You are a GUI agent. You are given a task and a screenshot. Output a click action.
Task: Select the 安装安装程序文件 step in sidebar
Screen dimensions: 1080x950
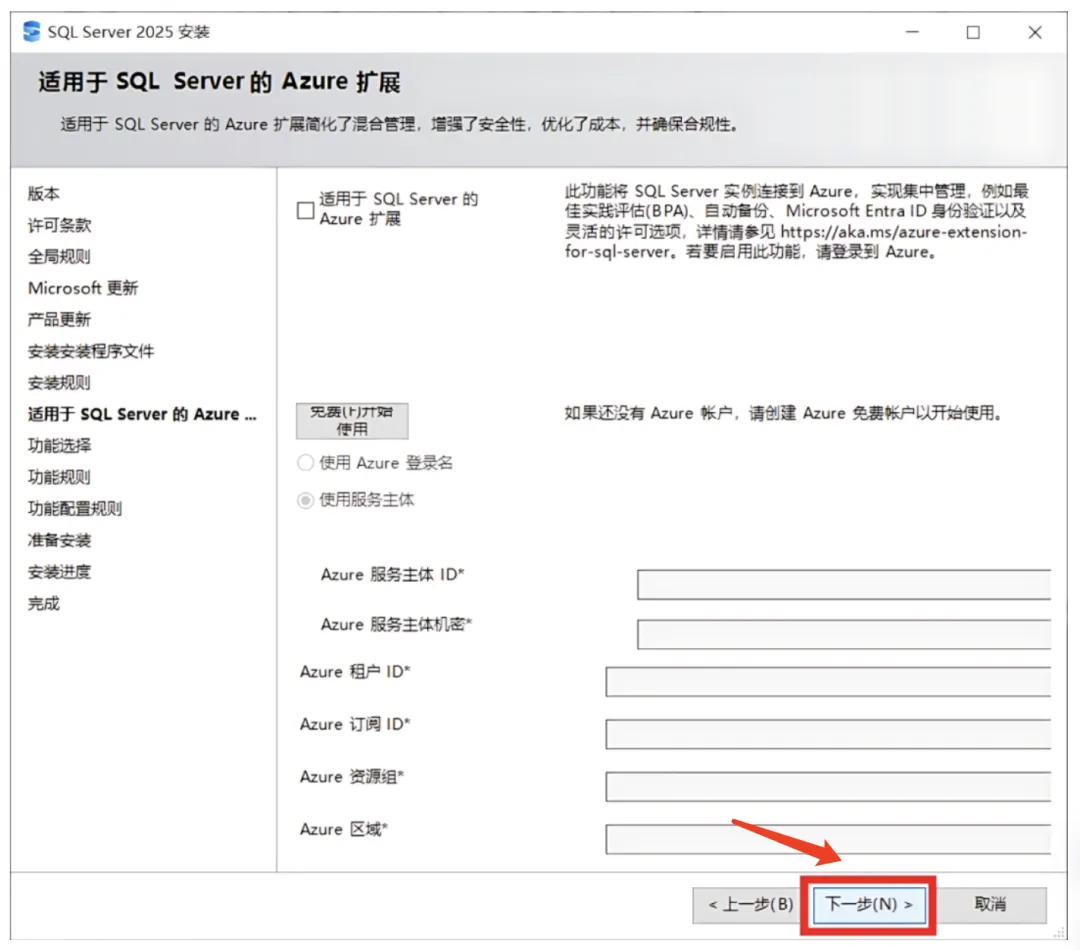click(x=91, y=351)
